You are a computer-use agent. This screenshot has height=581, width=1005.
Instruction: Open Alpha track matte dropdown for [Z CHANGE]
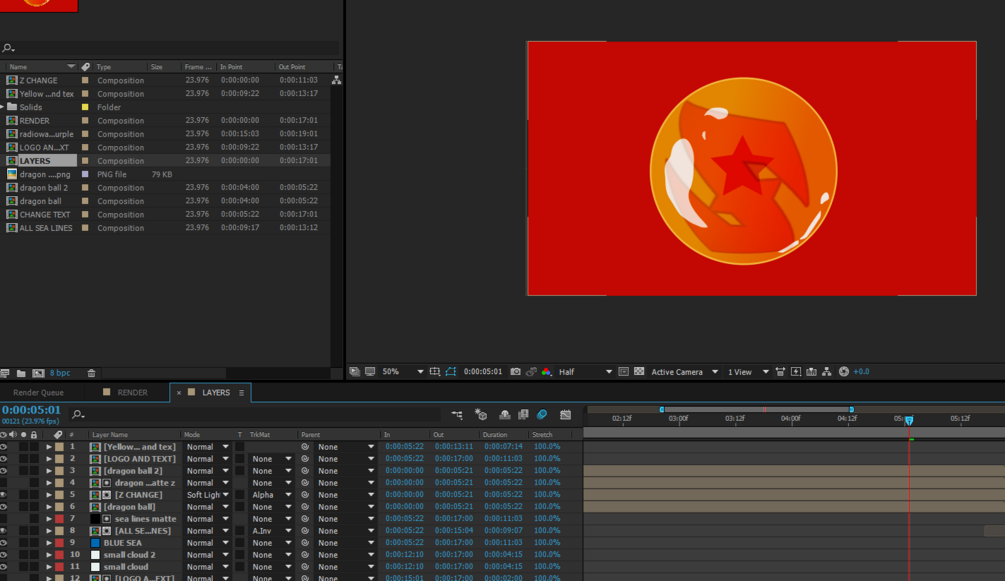[x=271, y=495]
